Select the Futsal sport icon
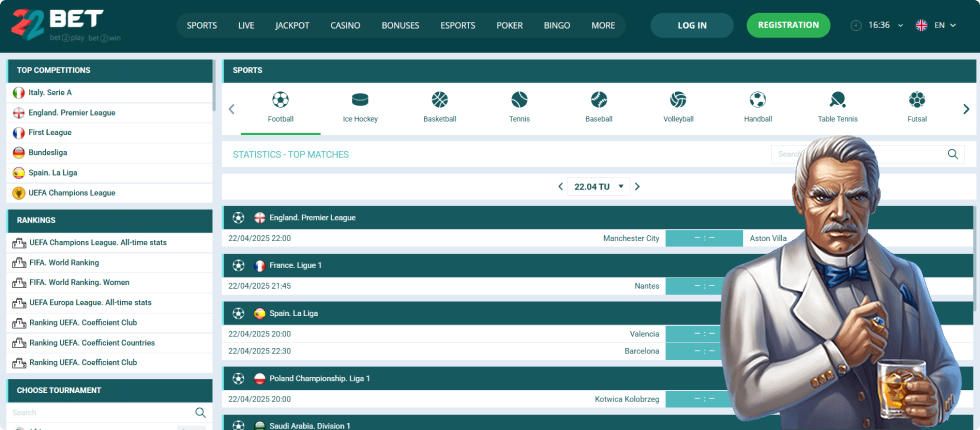The width and height of the screenshot is (980, 430). [917, 100]
